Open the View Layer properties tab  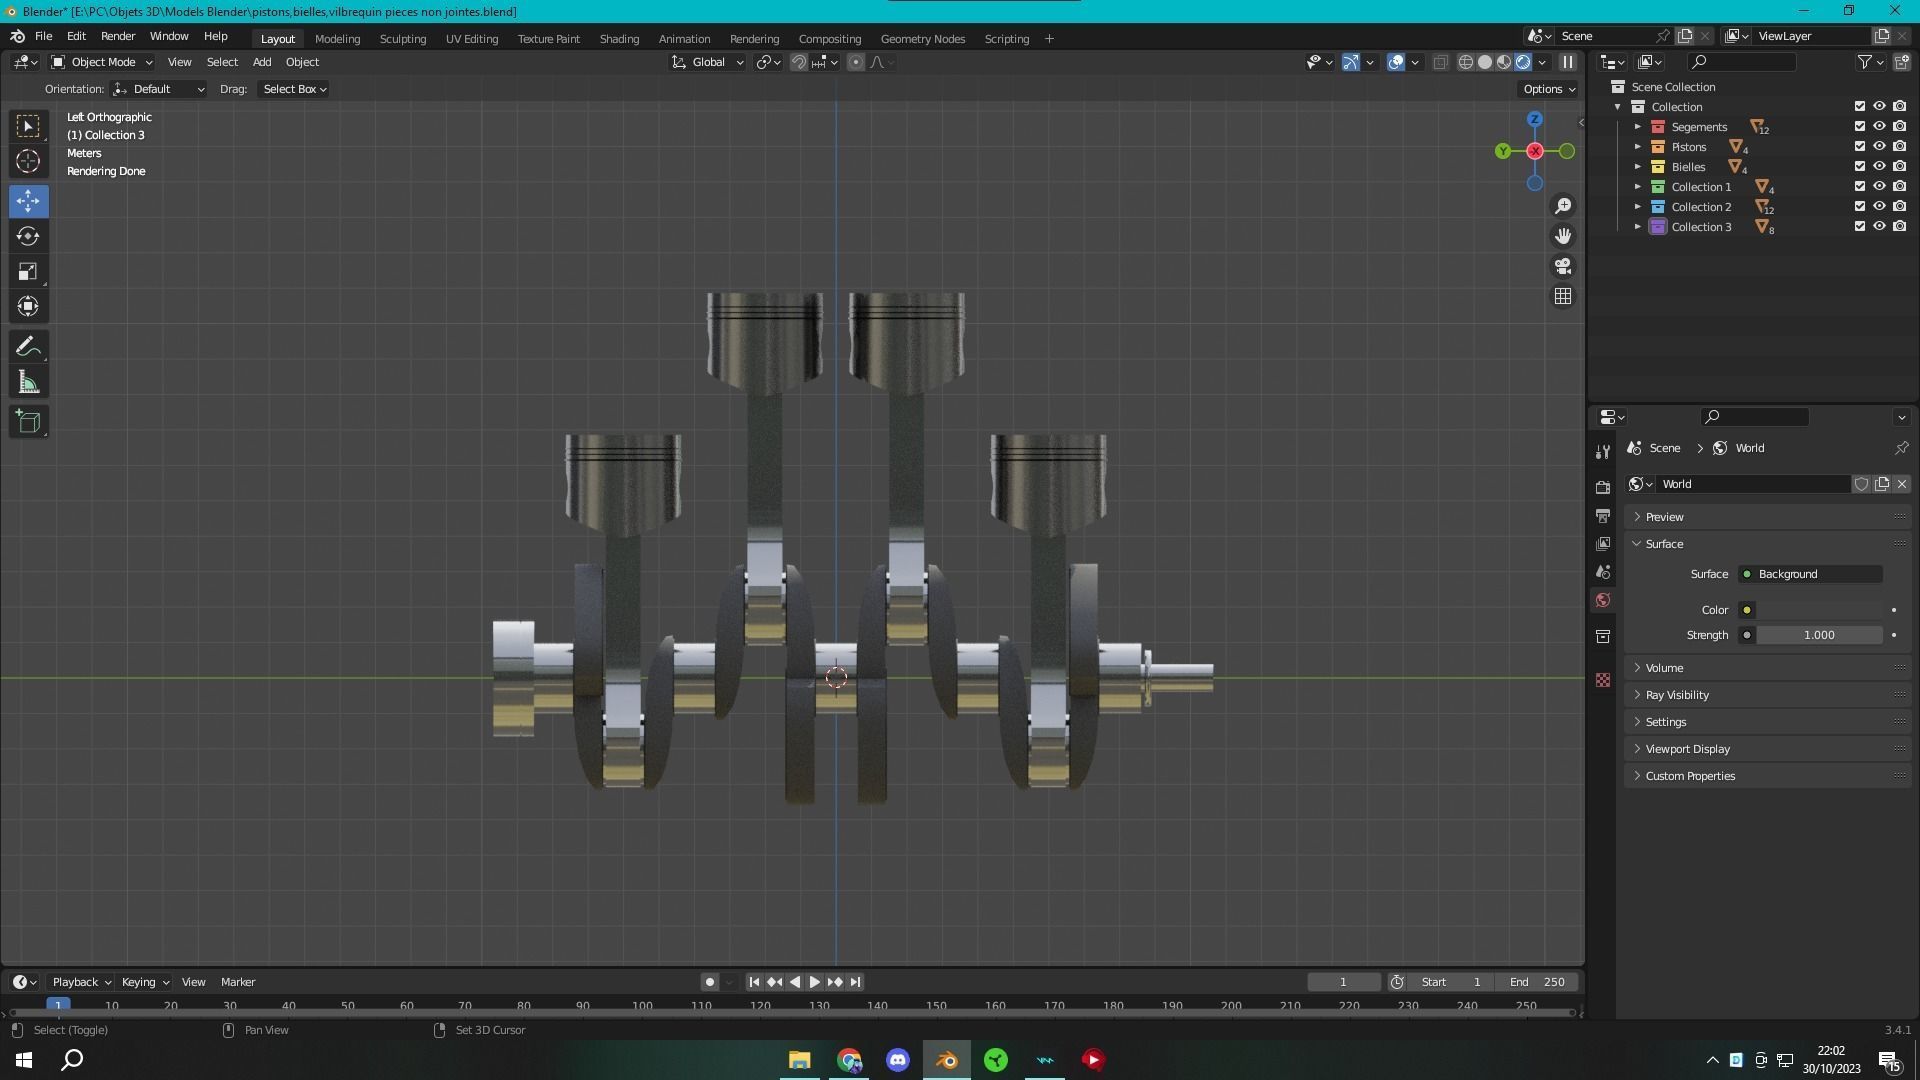click(x=1603, y=544)
